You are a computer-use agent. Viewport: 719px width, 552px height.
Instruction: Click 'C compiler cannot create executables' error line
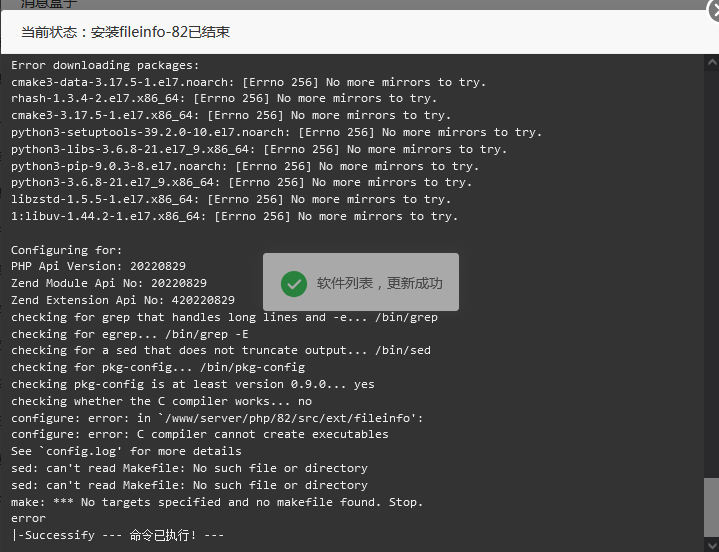tap(199, 434)
